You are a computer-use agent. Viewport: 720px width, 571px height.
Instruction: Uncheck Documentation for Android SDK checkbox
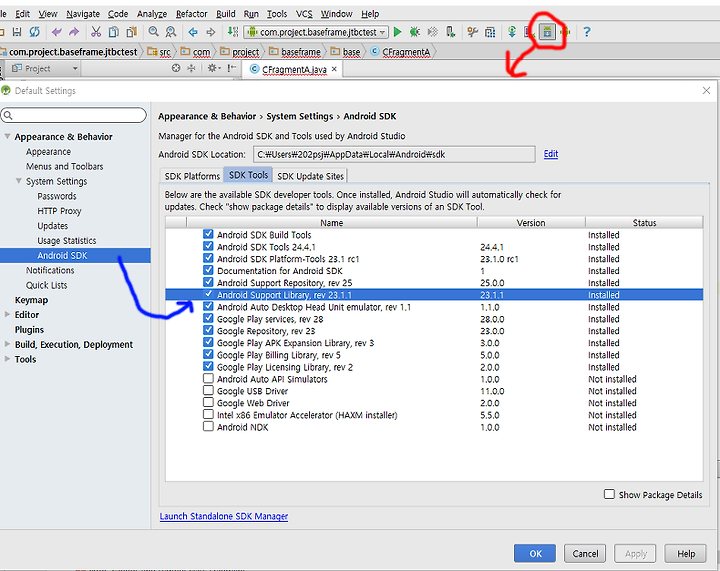coord(208,270)
